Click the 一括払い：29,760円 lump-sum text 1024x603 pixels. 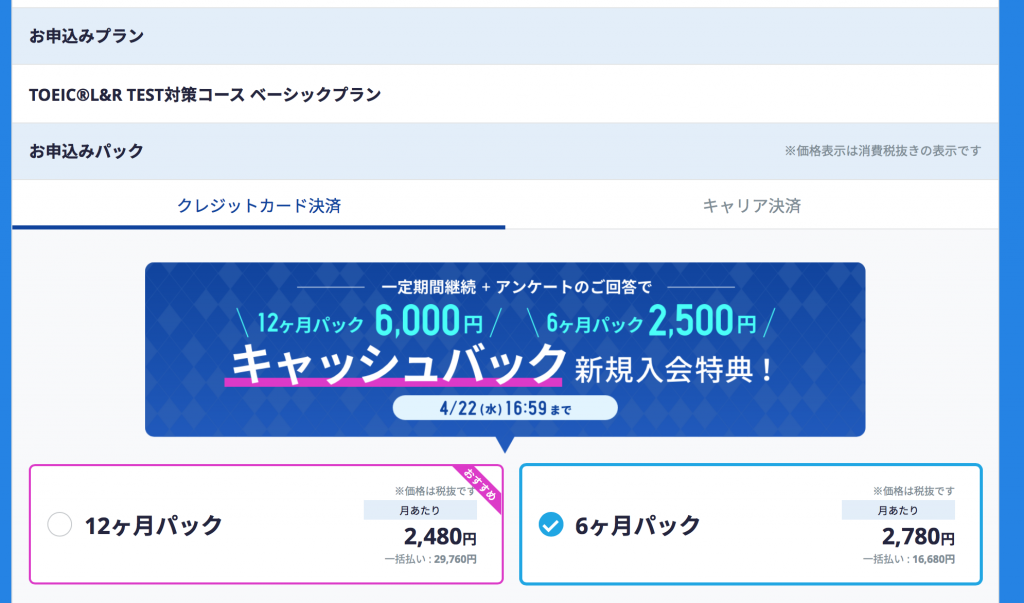(430, 559)
